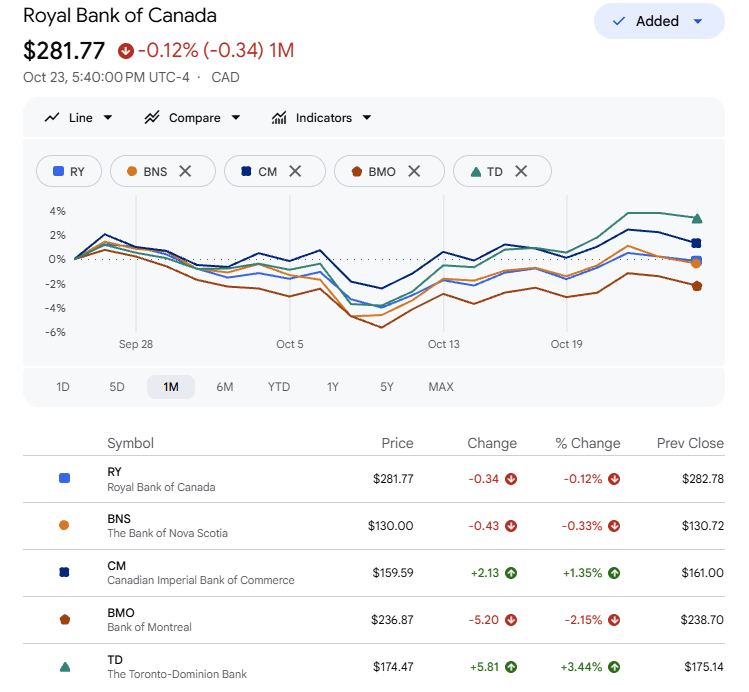
Task: Click the down arrow next to BNS -0.43
Action: [x=511, y=526]
